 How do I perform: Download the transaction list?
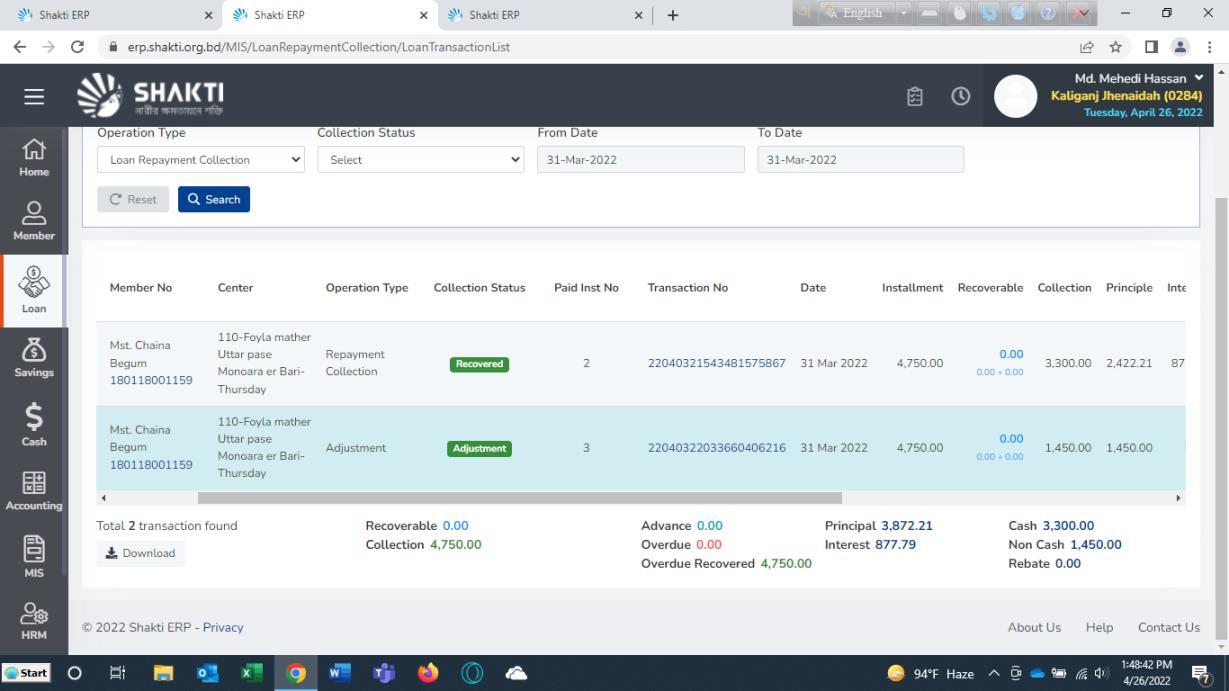pos(140,553)
